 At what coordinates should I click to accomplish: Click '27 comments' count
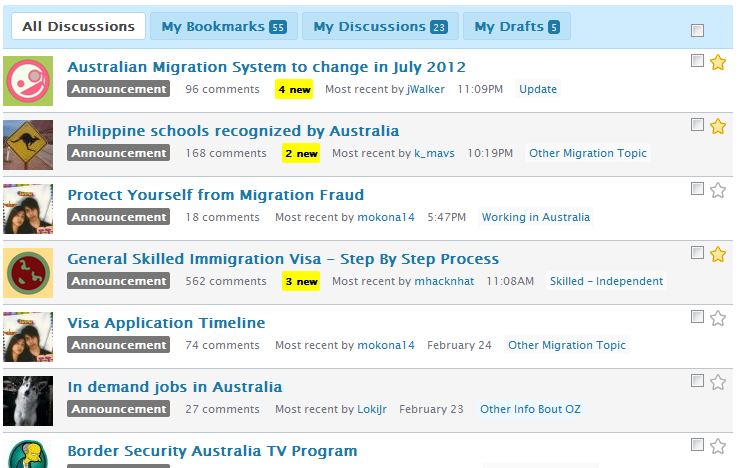click(x=222, y=409)
